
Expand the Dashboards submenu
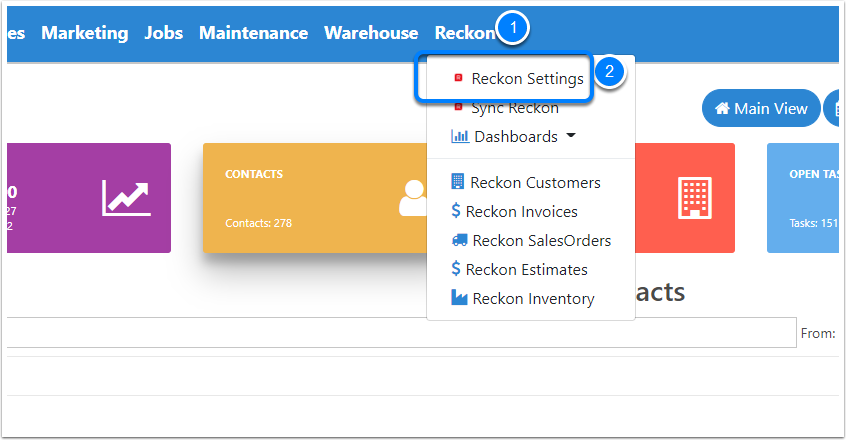[x=515, y=137]
